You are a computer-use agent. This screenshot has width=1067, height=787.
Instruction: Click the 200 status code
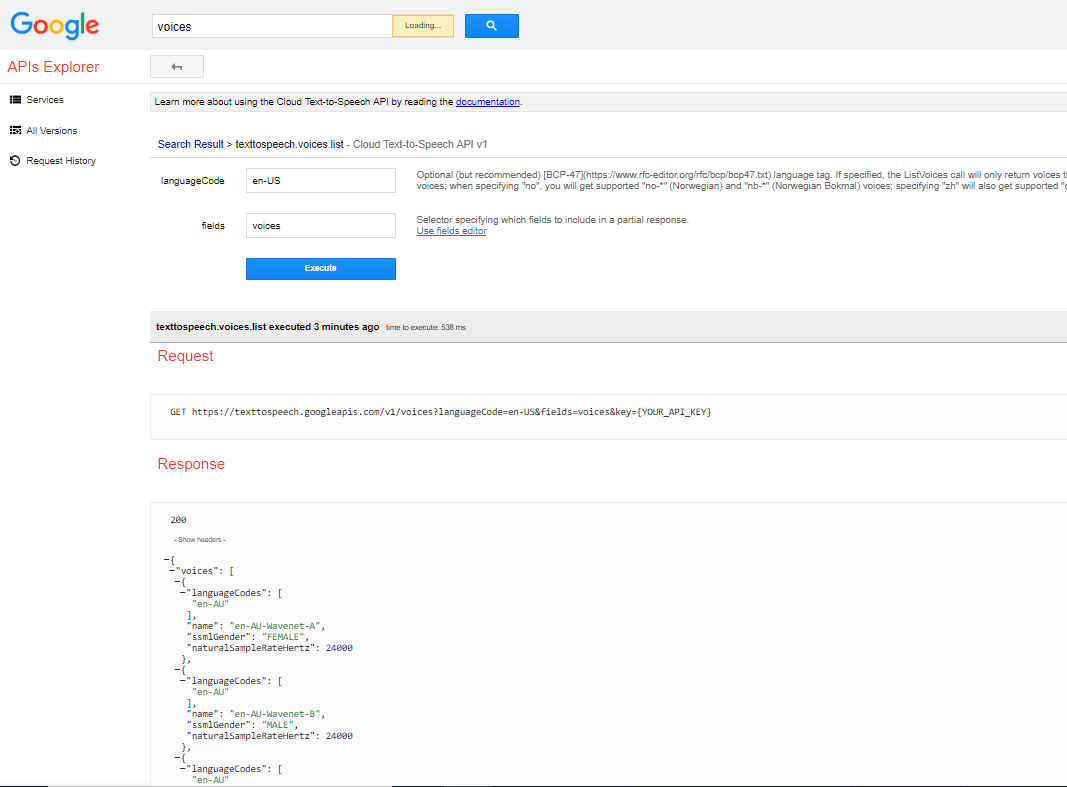click(178, 520)
